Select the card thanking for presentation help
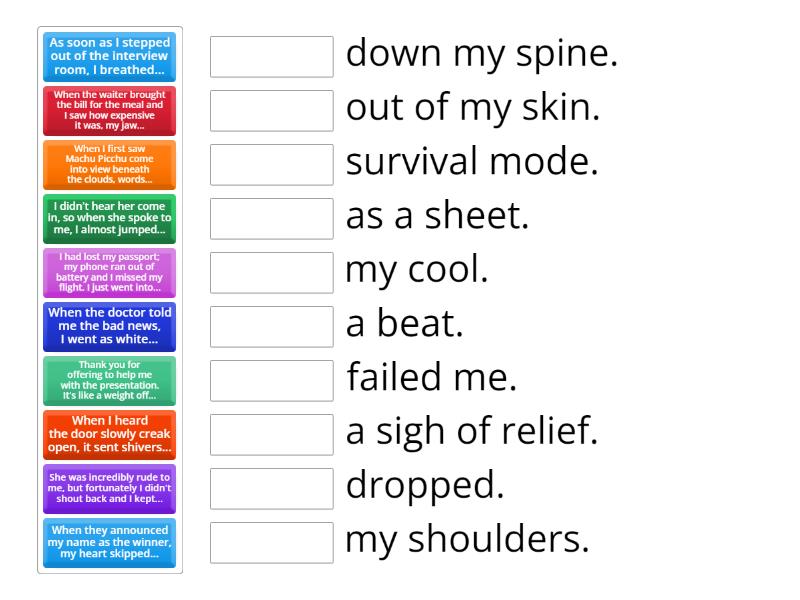Image resolution: width=800 pixels, height=600 pixels. 109,381
